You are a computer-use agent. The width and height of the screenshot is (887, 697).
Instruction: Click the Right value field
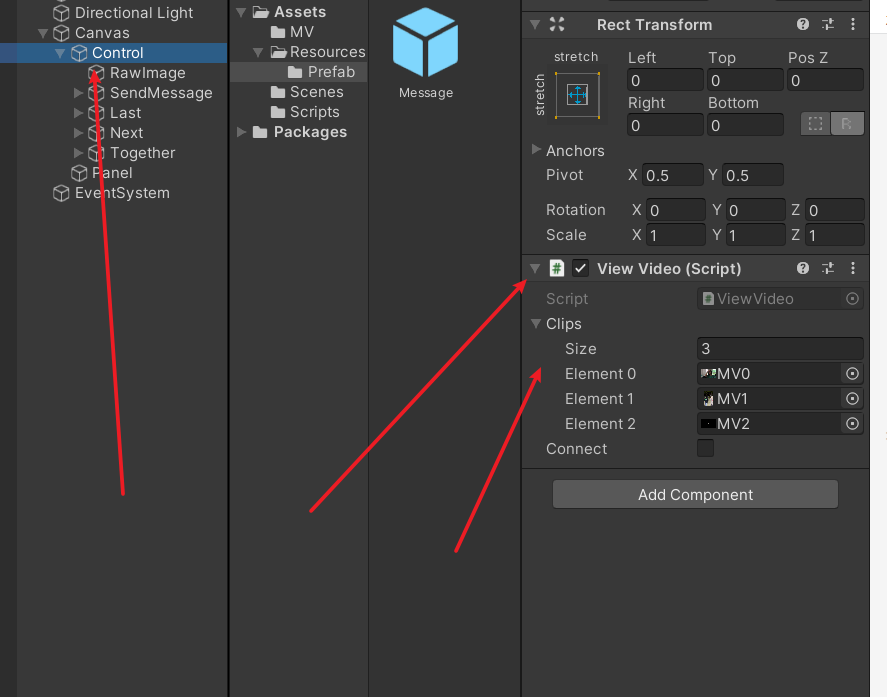(665, 125)
